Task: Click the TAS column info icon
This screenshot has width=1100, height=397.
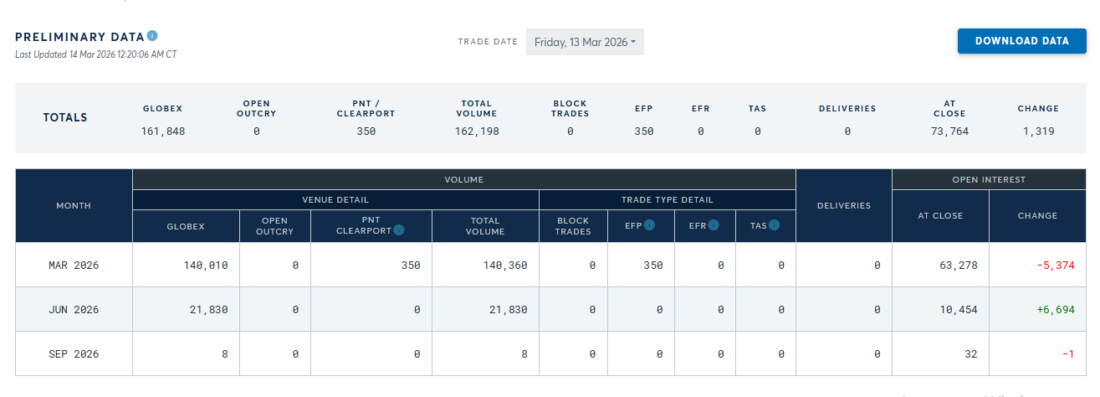Action: click(774, 225)
